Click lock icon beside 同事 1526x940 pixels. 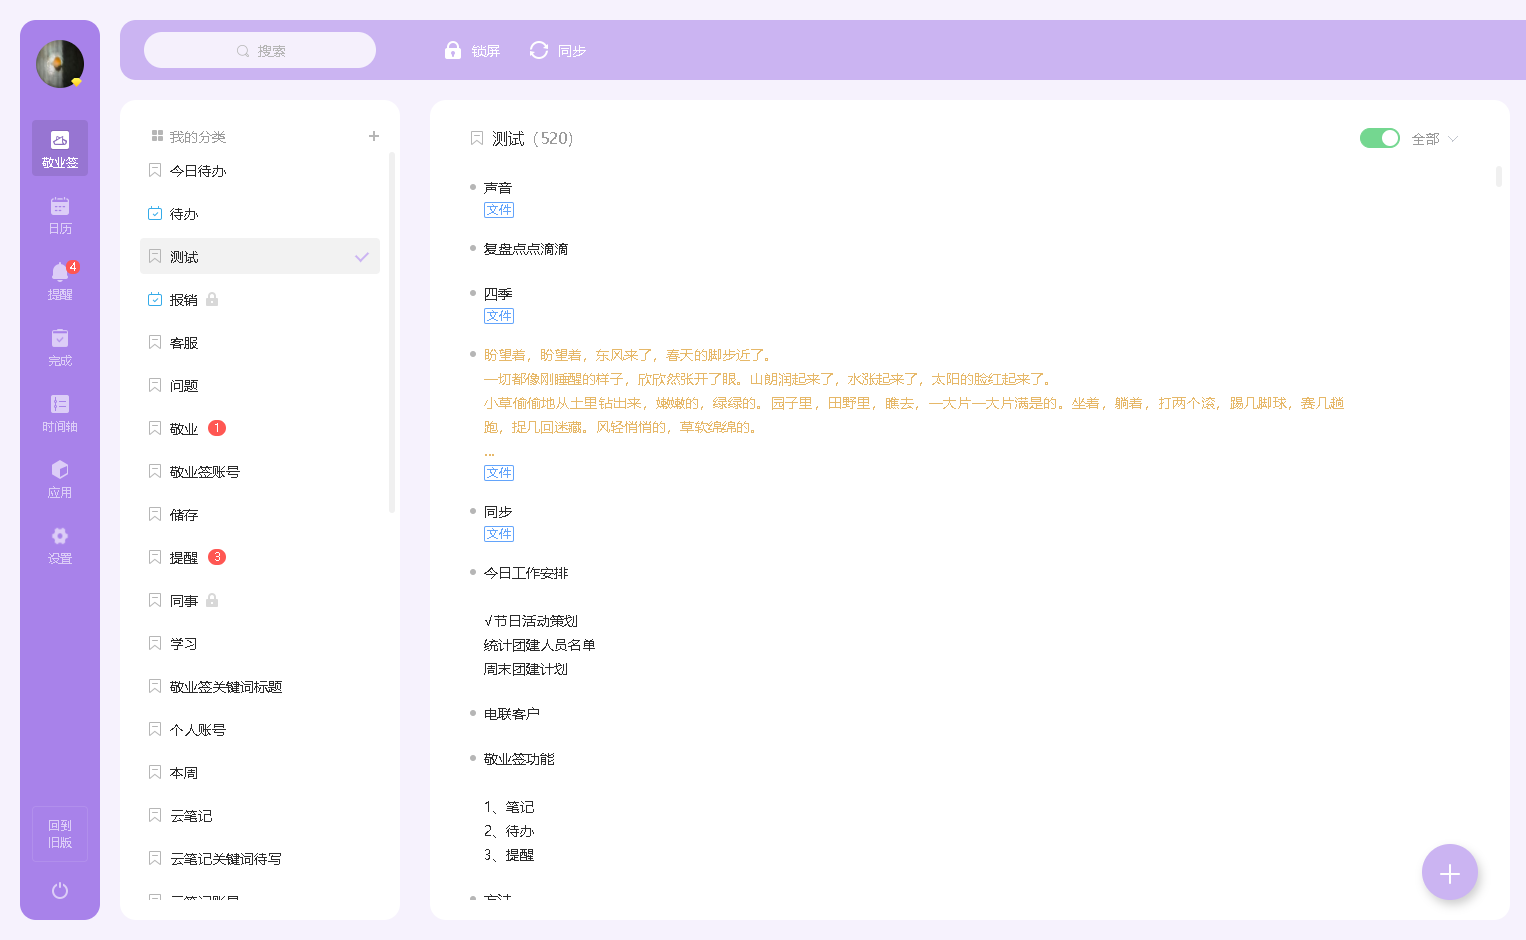[x=212, y=600]
